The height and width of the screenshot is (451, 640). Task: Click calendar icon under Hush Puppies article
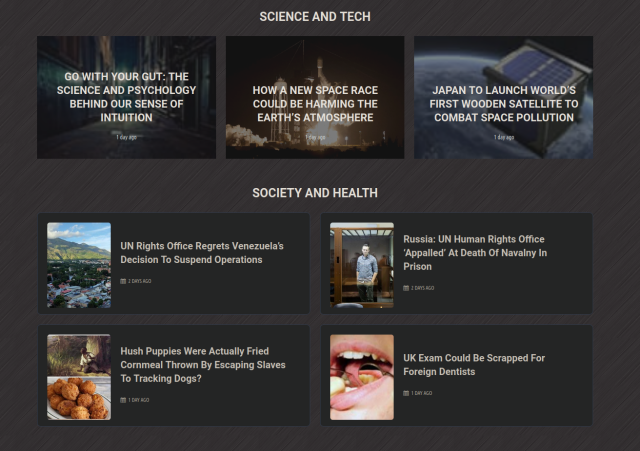(123, 400)
